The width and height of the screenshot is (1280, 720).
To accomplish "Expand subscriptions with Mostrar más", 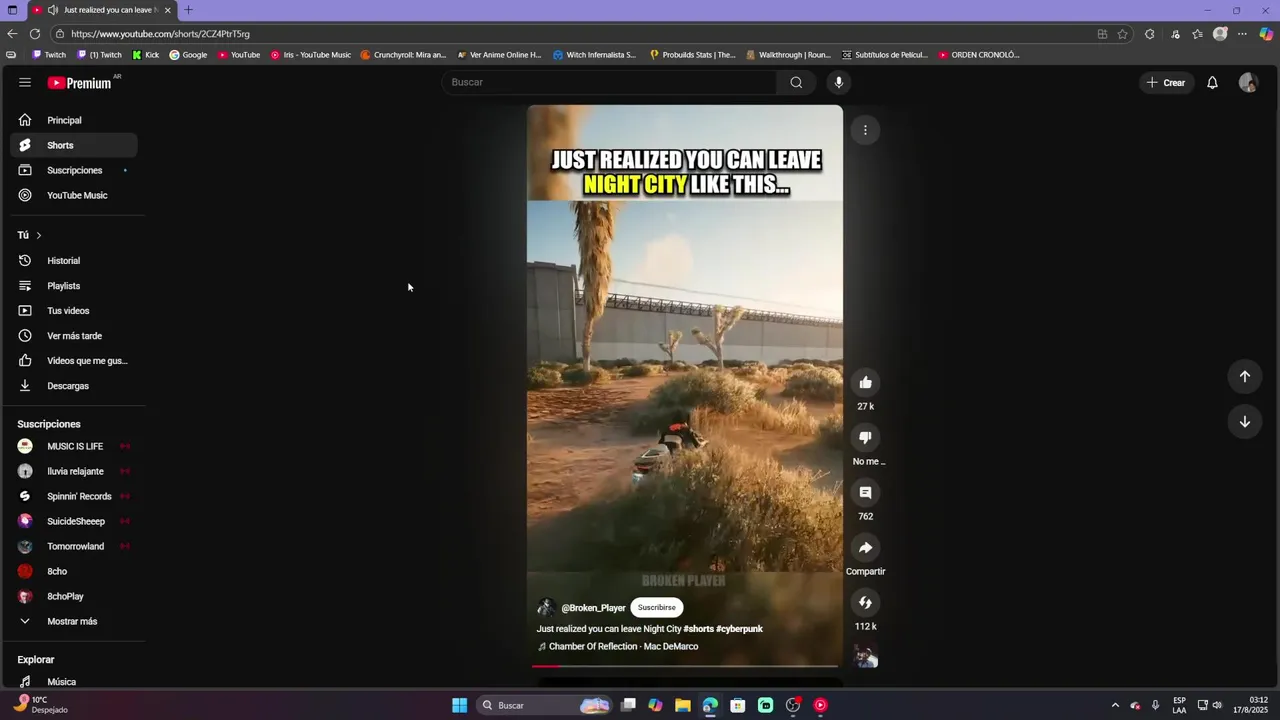I will pyautogui.click(x=74, y=621).
